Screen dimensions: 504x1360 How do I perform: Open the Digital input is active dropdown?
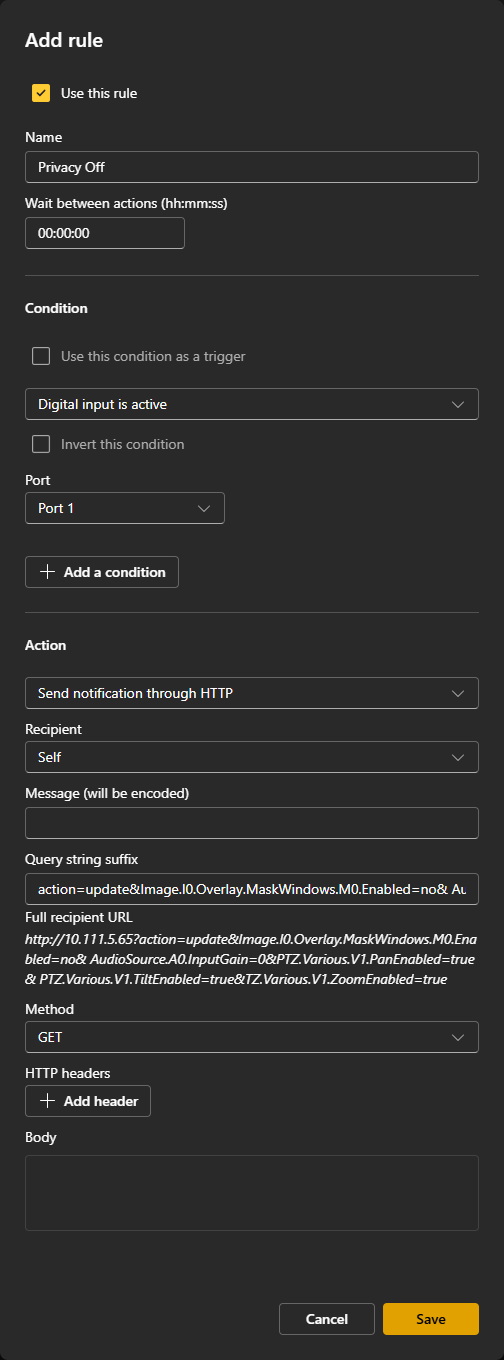click(252, 404)
